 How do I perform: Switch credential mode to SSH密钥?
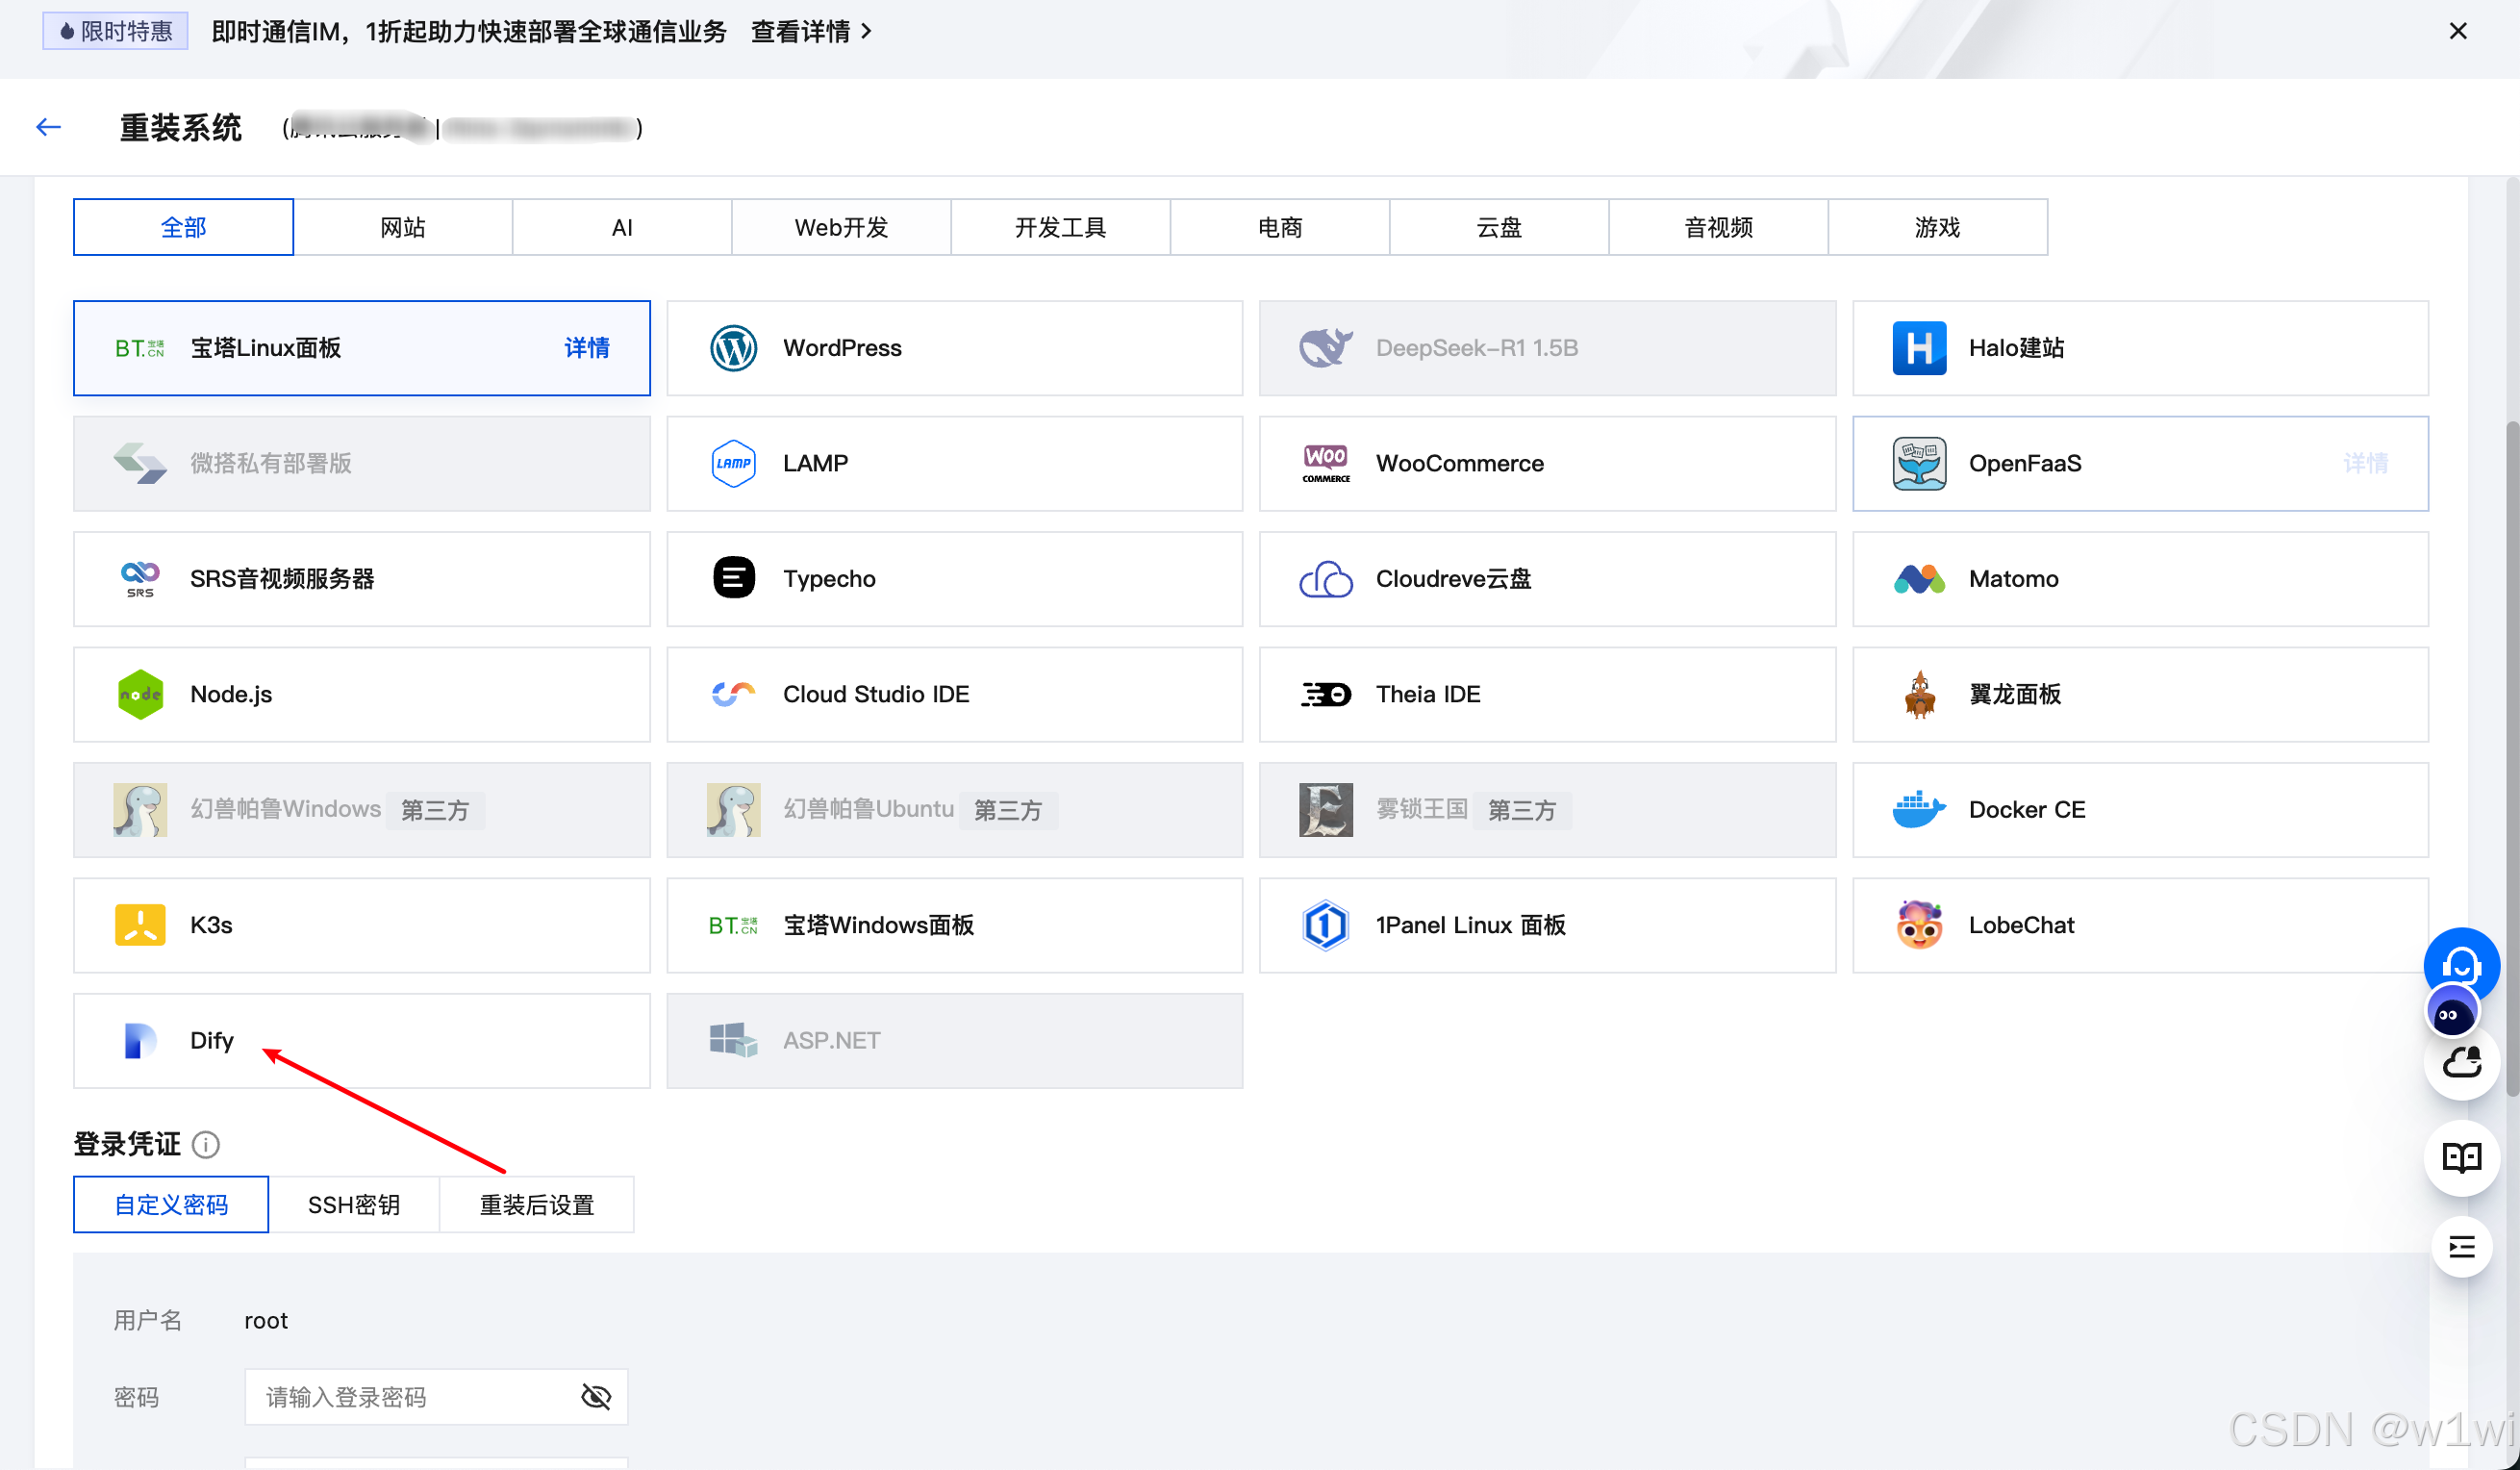point(354,1204)
